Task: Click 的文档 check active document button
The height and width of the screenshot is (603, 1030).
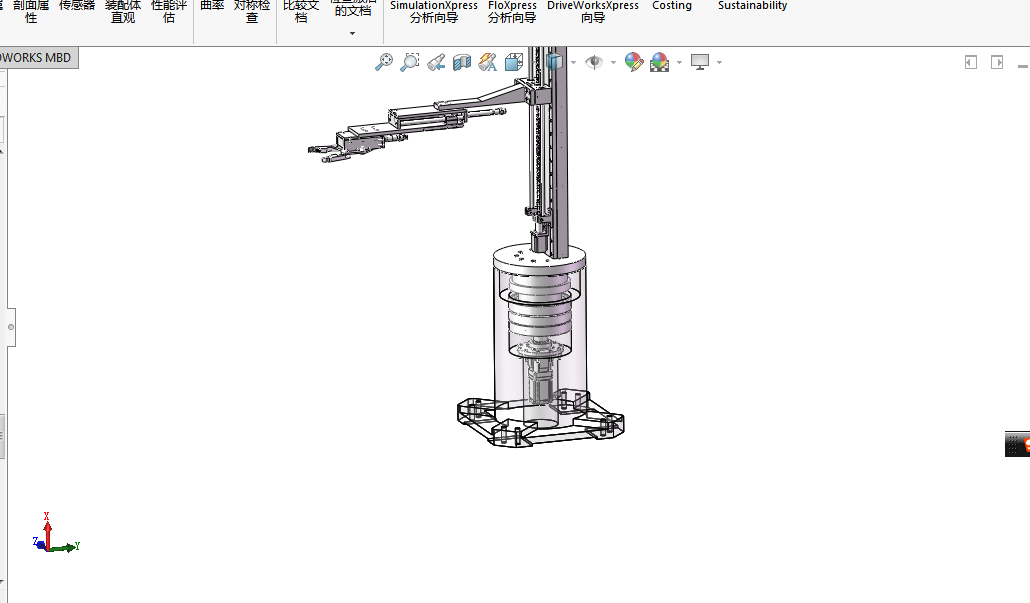Action: click(353, 9)
